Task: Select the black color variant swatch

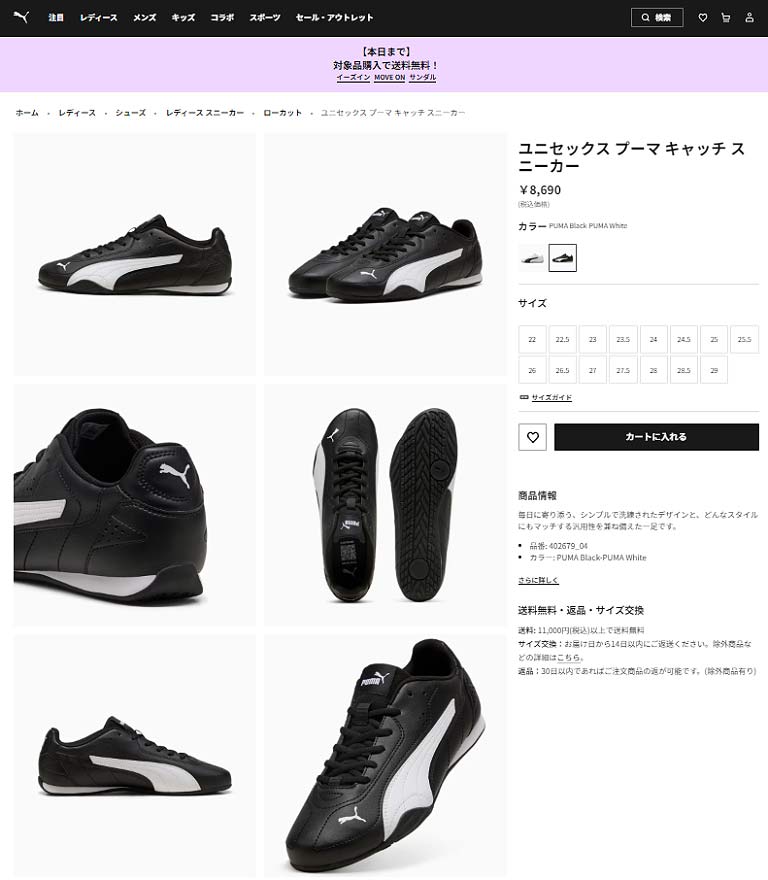Action: pos(563,258)
